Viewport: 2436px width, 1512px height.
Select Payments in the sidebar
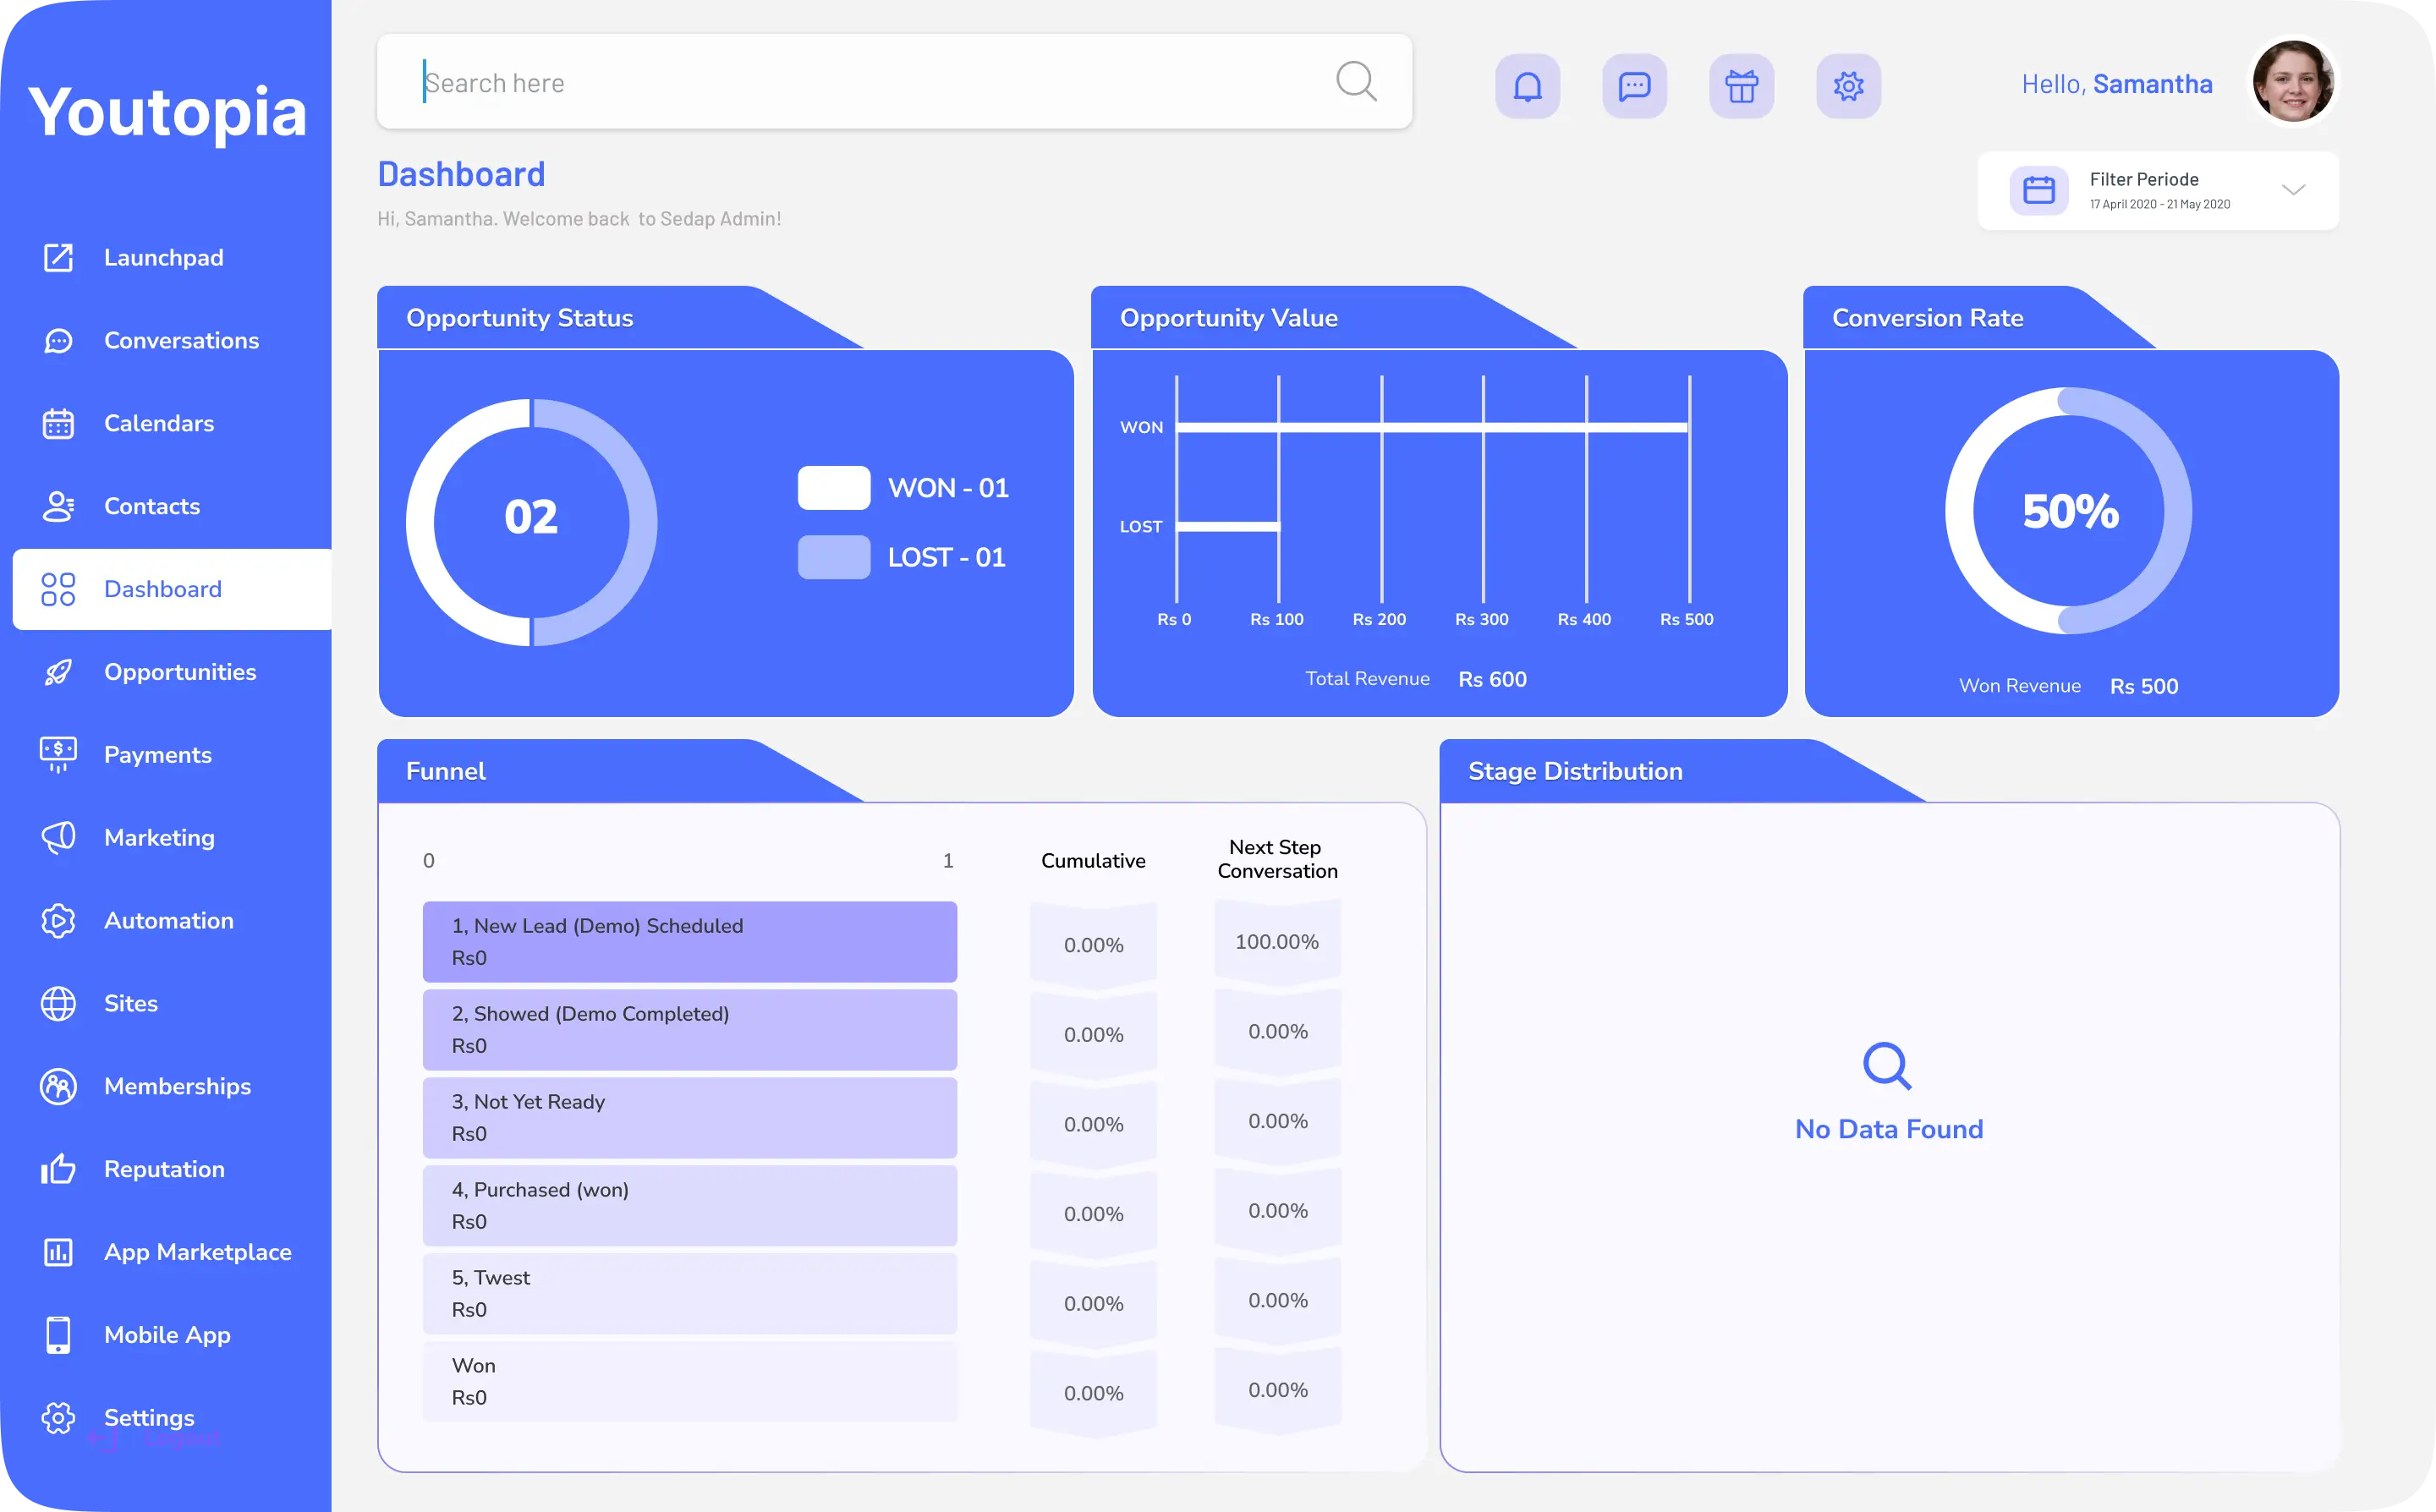[x=157, y=755]
